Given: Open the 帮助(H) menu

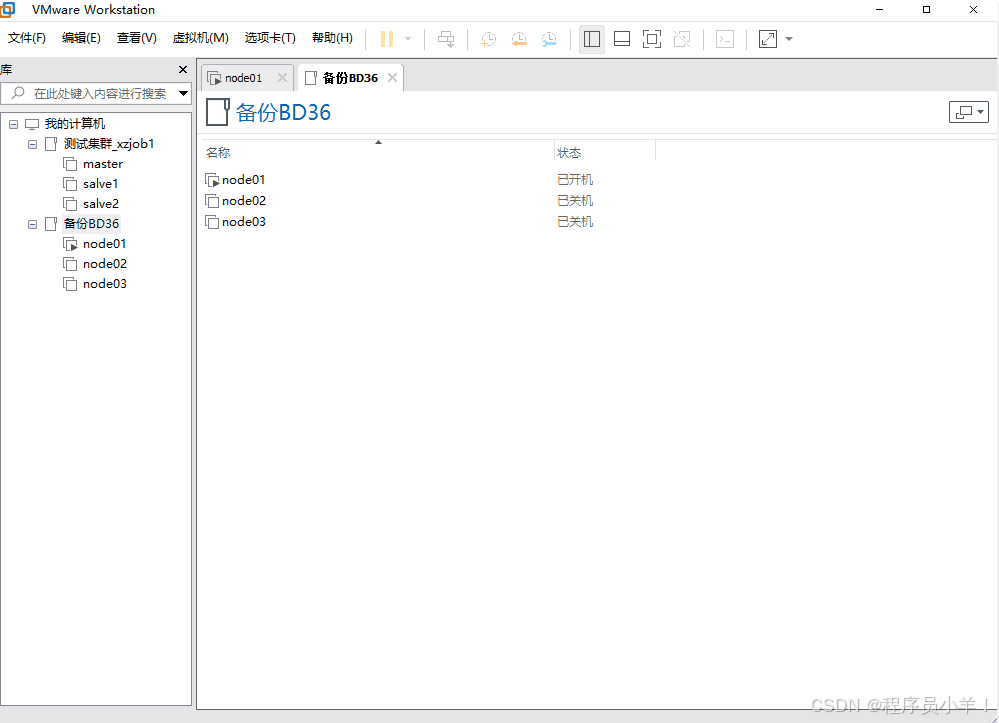Looking at the screenshot, I should [332, 38].
